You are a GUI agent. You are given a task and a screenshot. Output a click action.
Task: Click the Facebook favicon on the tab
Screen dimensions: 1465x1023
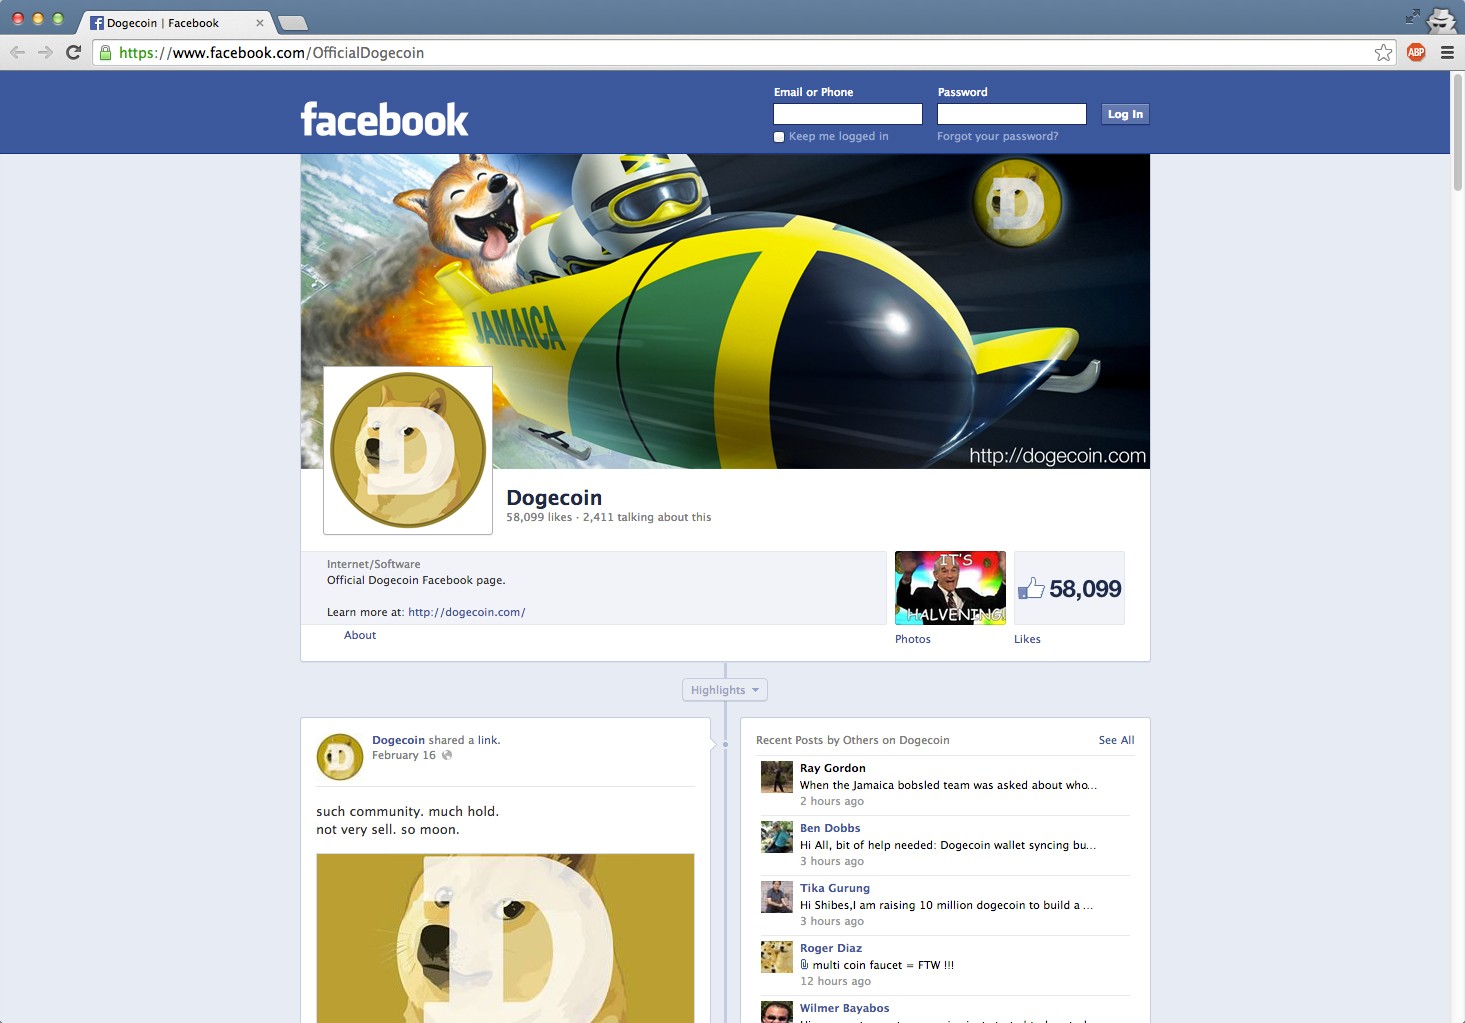click(x=97, y=23)
